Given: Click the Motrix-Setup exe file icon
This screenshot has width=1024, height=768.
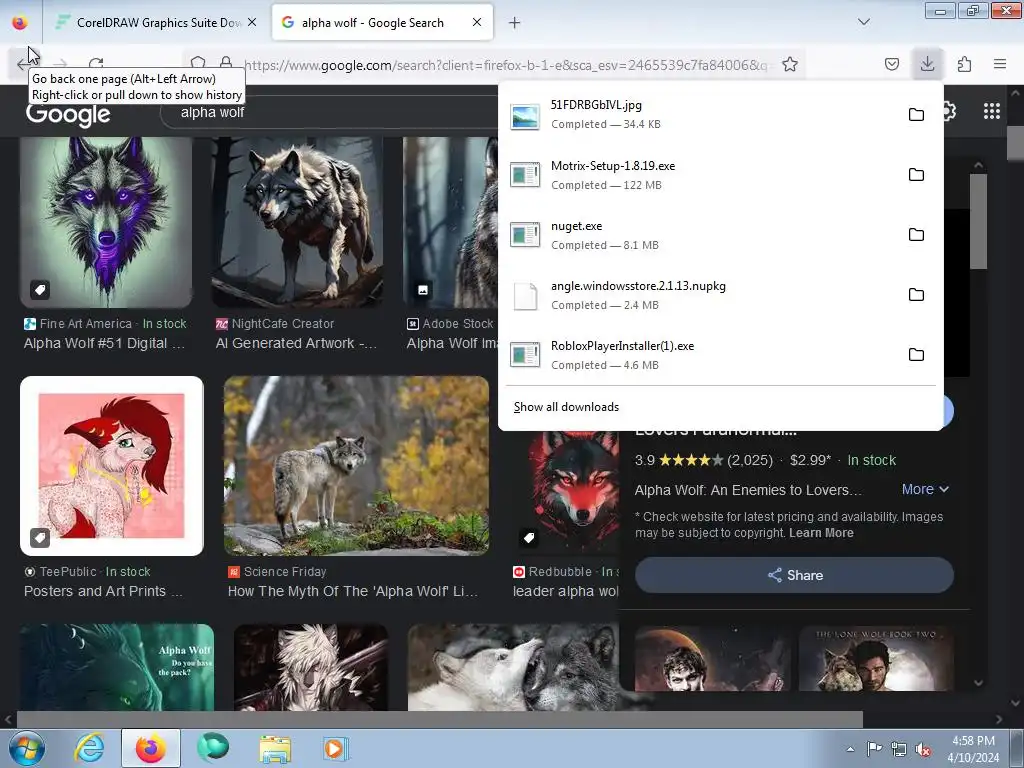Looking at the screenshot, I should [525, 175].
